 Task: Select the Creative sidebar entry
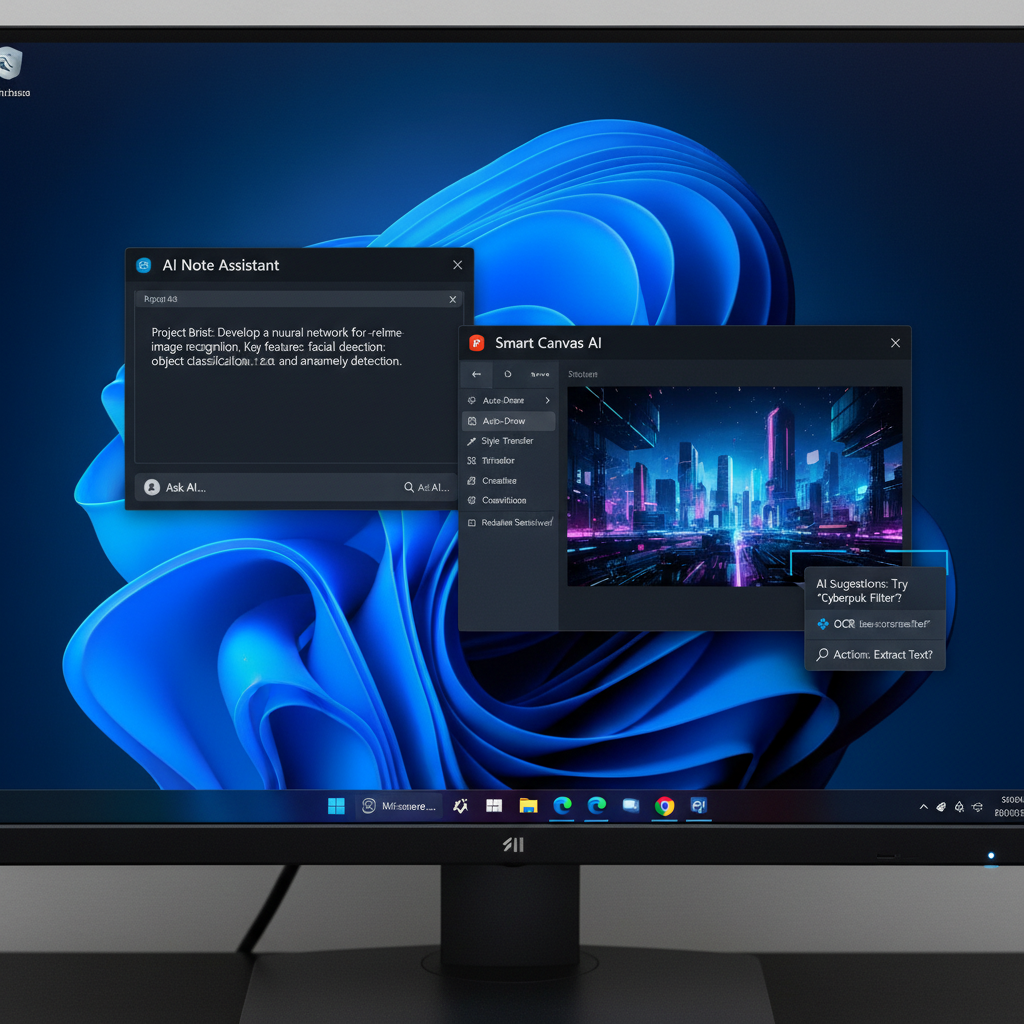pyautogui.click(x=499, y=481)
